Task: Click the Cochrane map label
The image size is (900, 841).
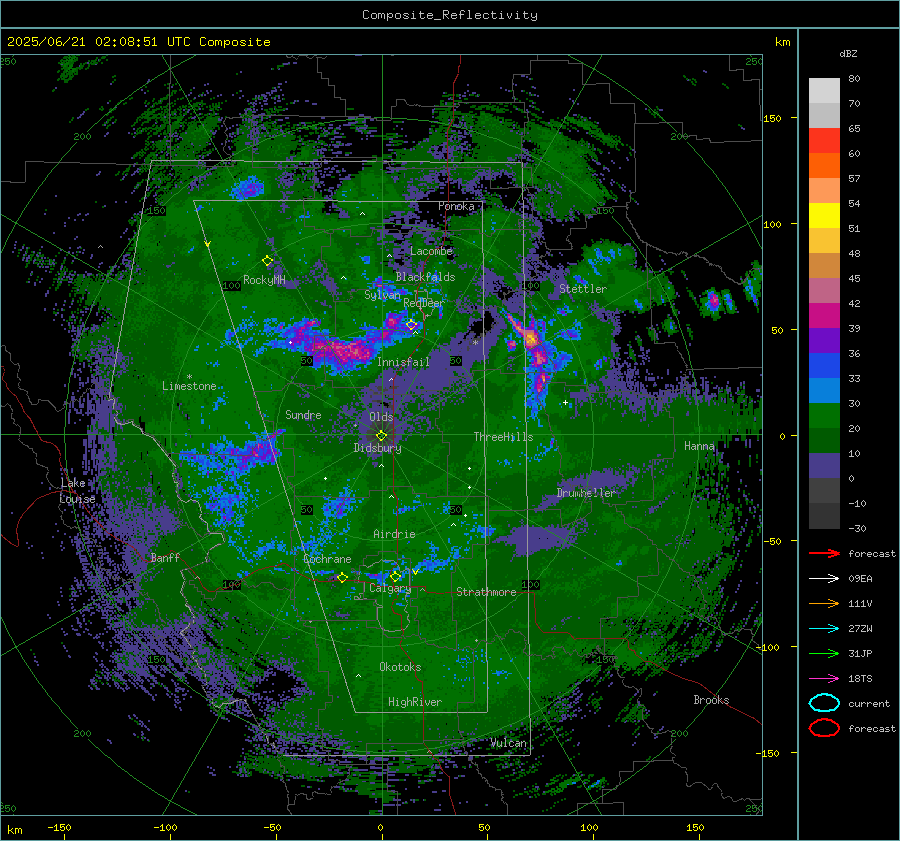Action: [327, 559]
